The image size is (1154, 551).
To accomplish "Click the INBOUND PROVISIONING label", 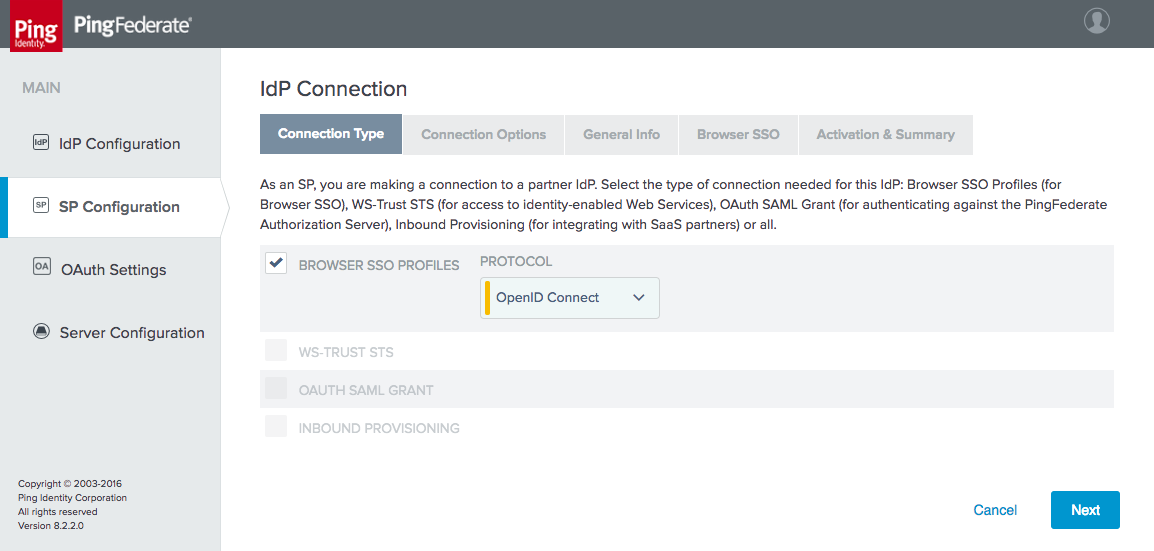I will click(x=379, y=428).
